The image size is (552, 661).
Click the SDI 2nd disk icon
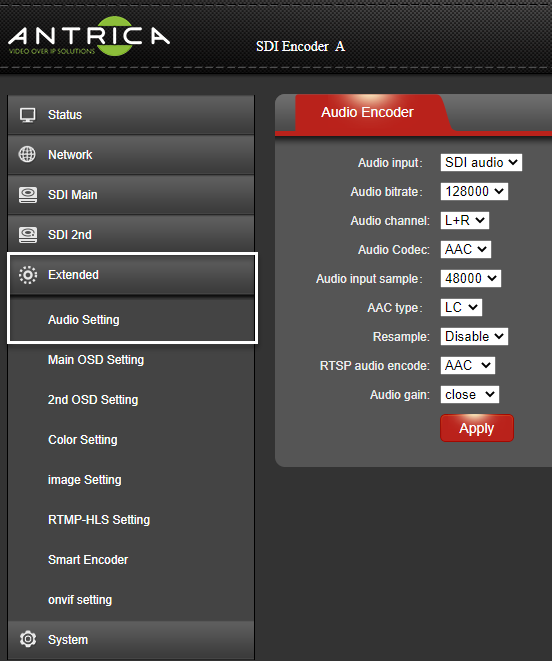tap(28, 235)
